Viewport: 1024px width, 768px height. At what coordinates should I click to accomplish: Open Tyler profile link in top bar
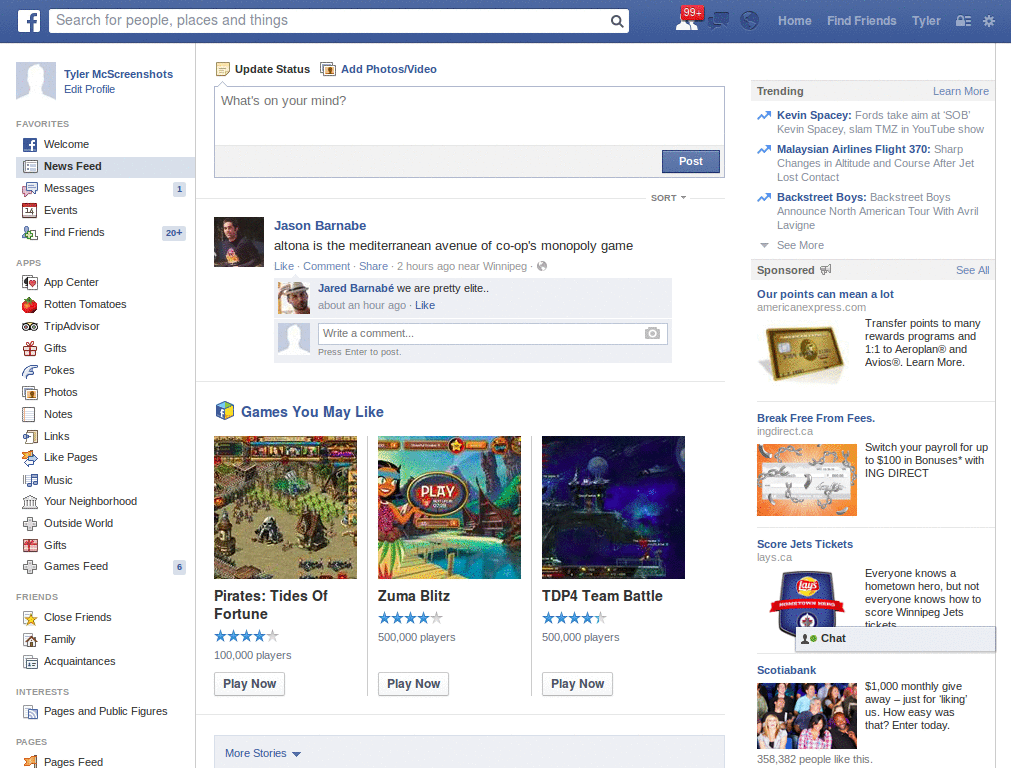point(926,21)
